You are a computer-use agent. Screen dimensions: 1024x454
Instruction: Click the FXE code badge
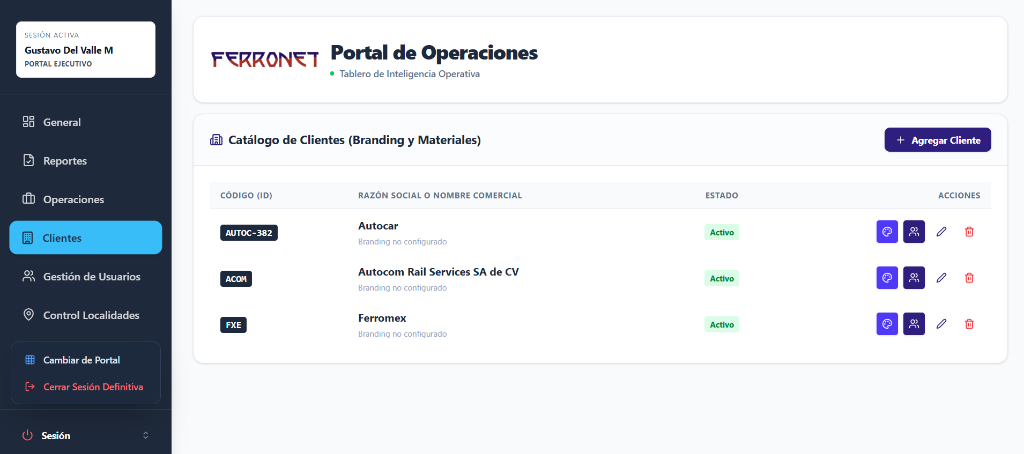233,325
